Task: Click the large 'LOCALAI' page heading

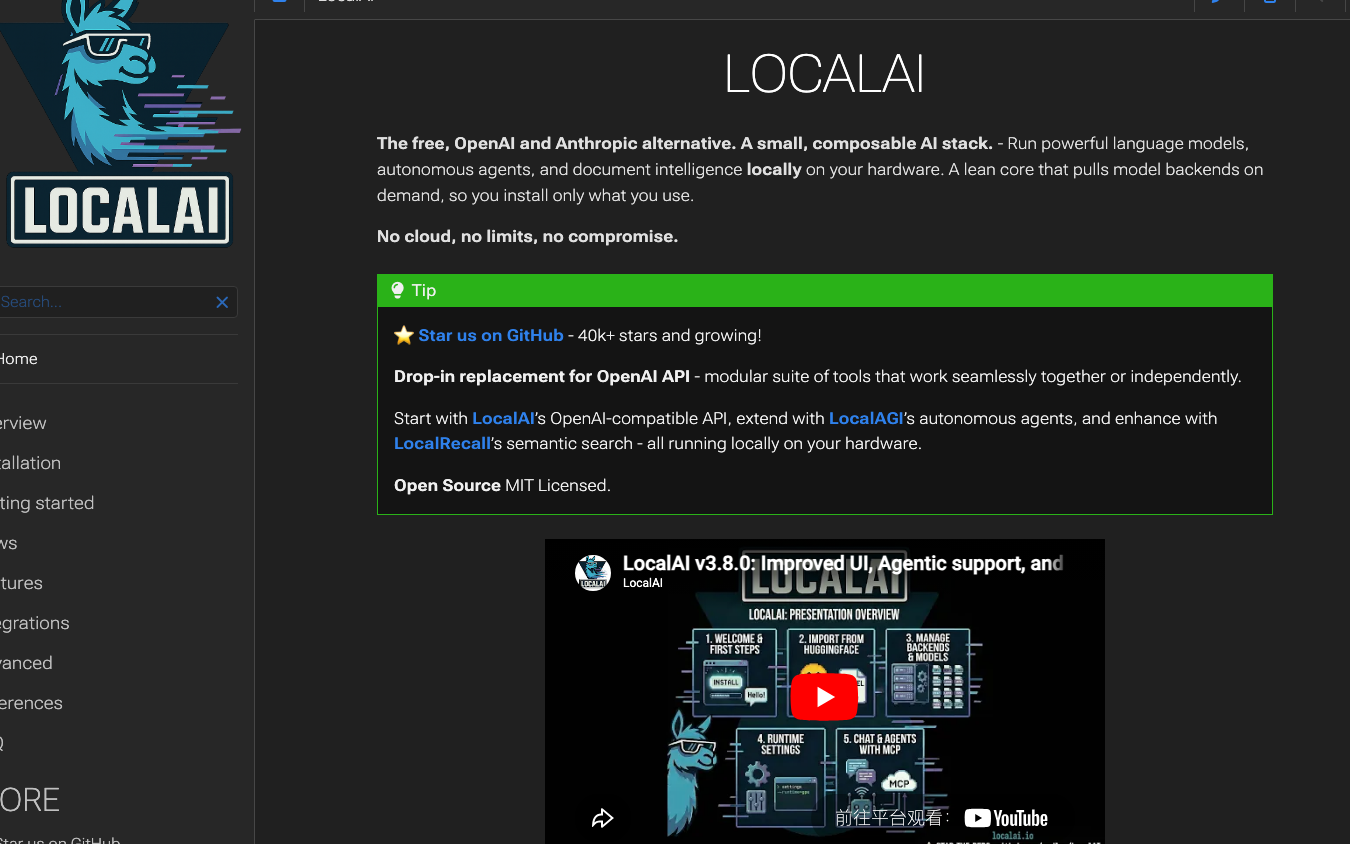Action: [x=824, y=75]
